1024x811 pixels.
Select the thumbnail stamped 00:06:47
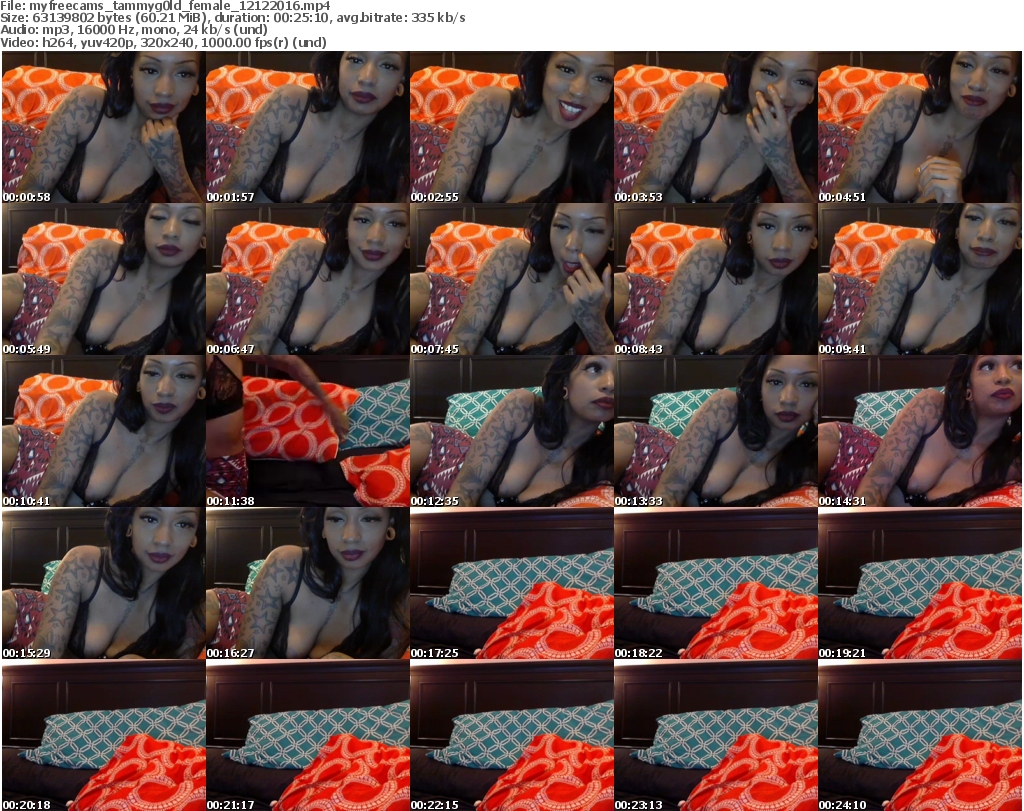click(x=308, y=279)
